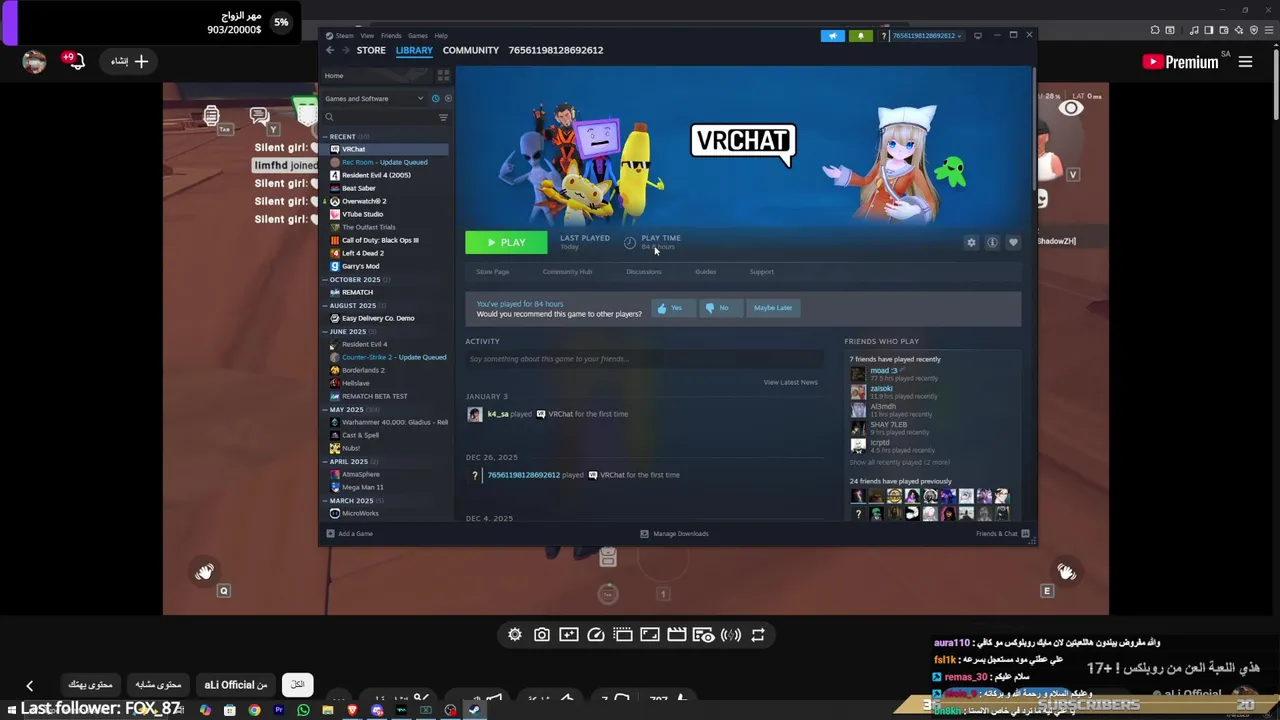Open the Steam menu in menu bar
This screenshot has width=1280, height=720.
(x=344, y=36)
